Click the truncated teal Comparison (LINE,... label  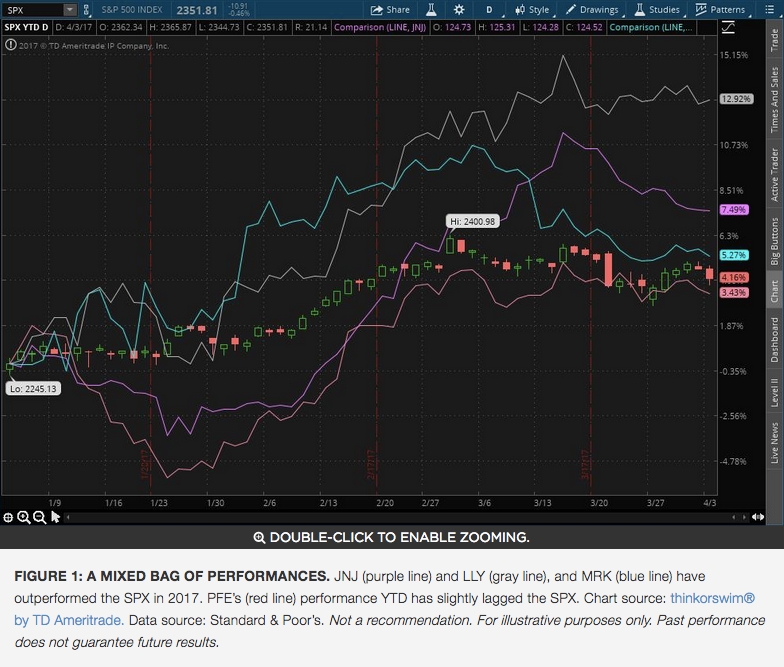(651, 27)
